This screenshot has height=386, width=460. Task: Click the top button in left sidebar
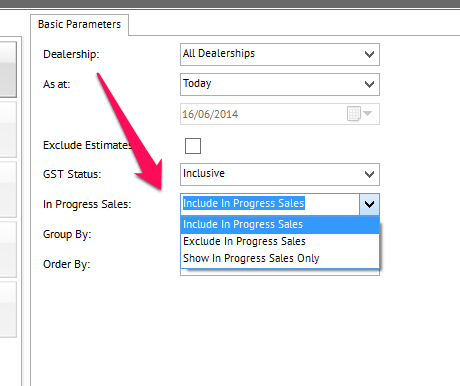pos(8,70)
